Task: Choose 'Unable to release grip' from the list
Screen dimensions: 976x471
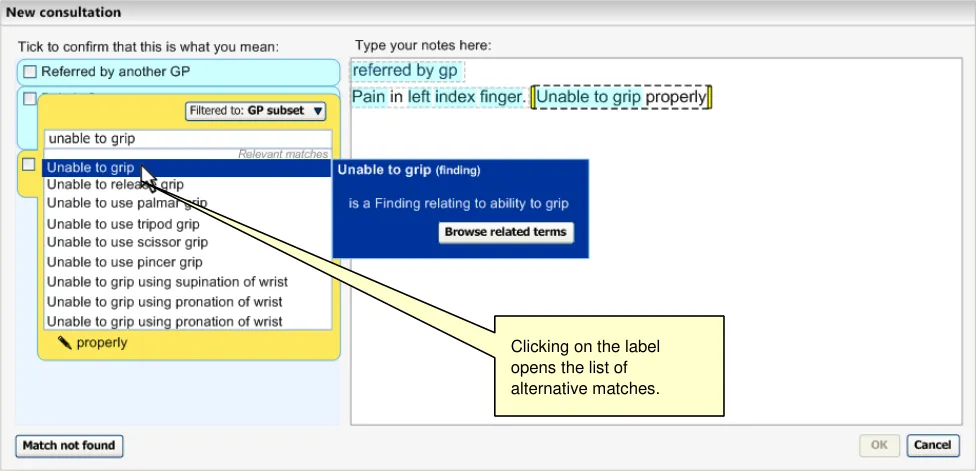Action: coord(115,185)
